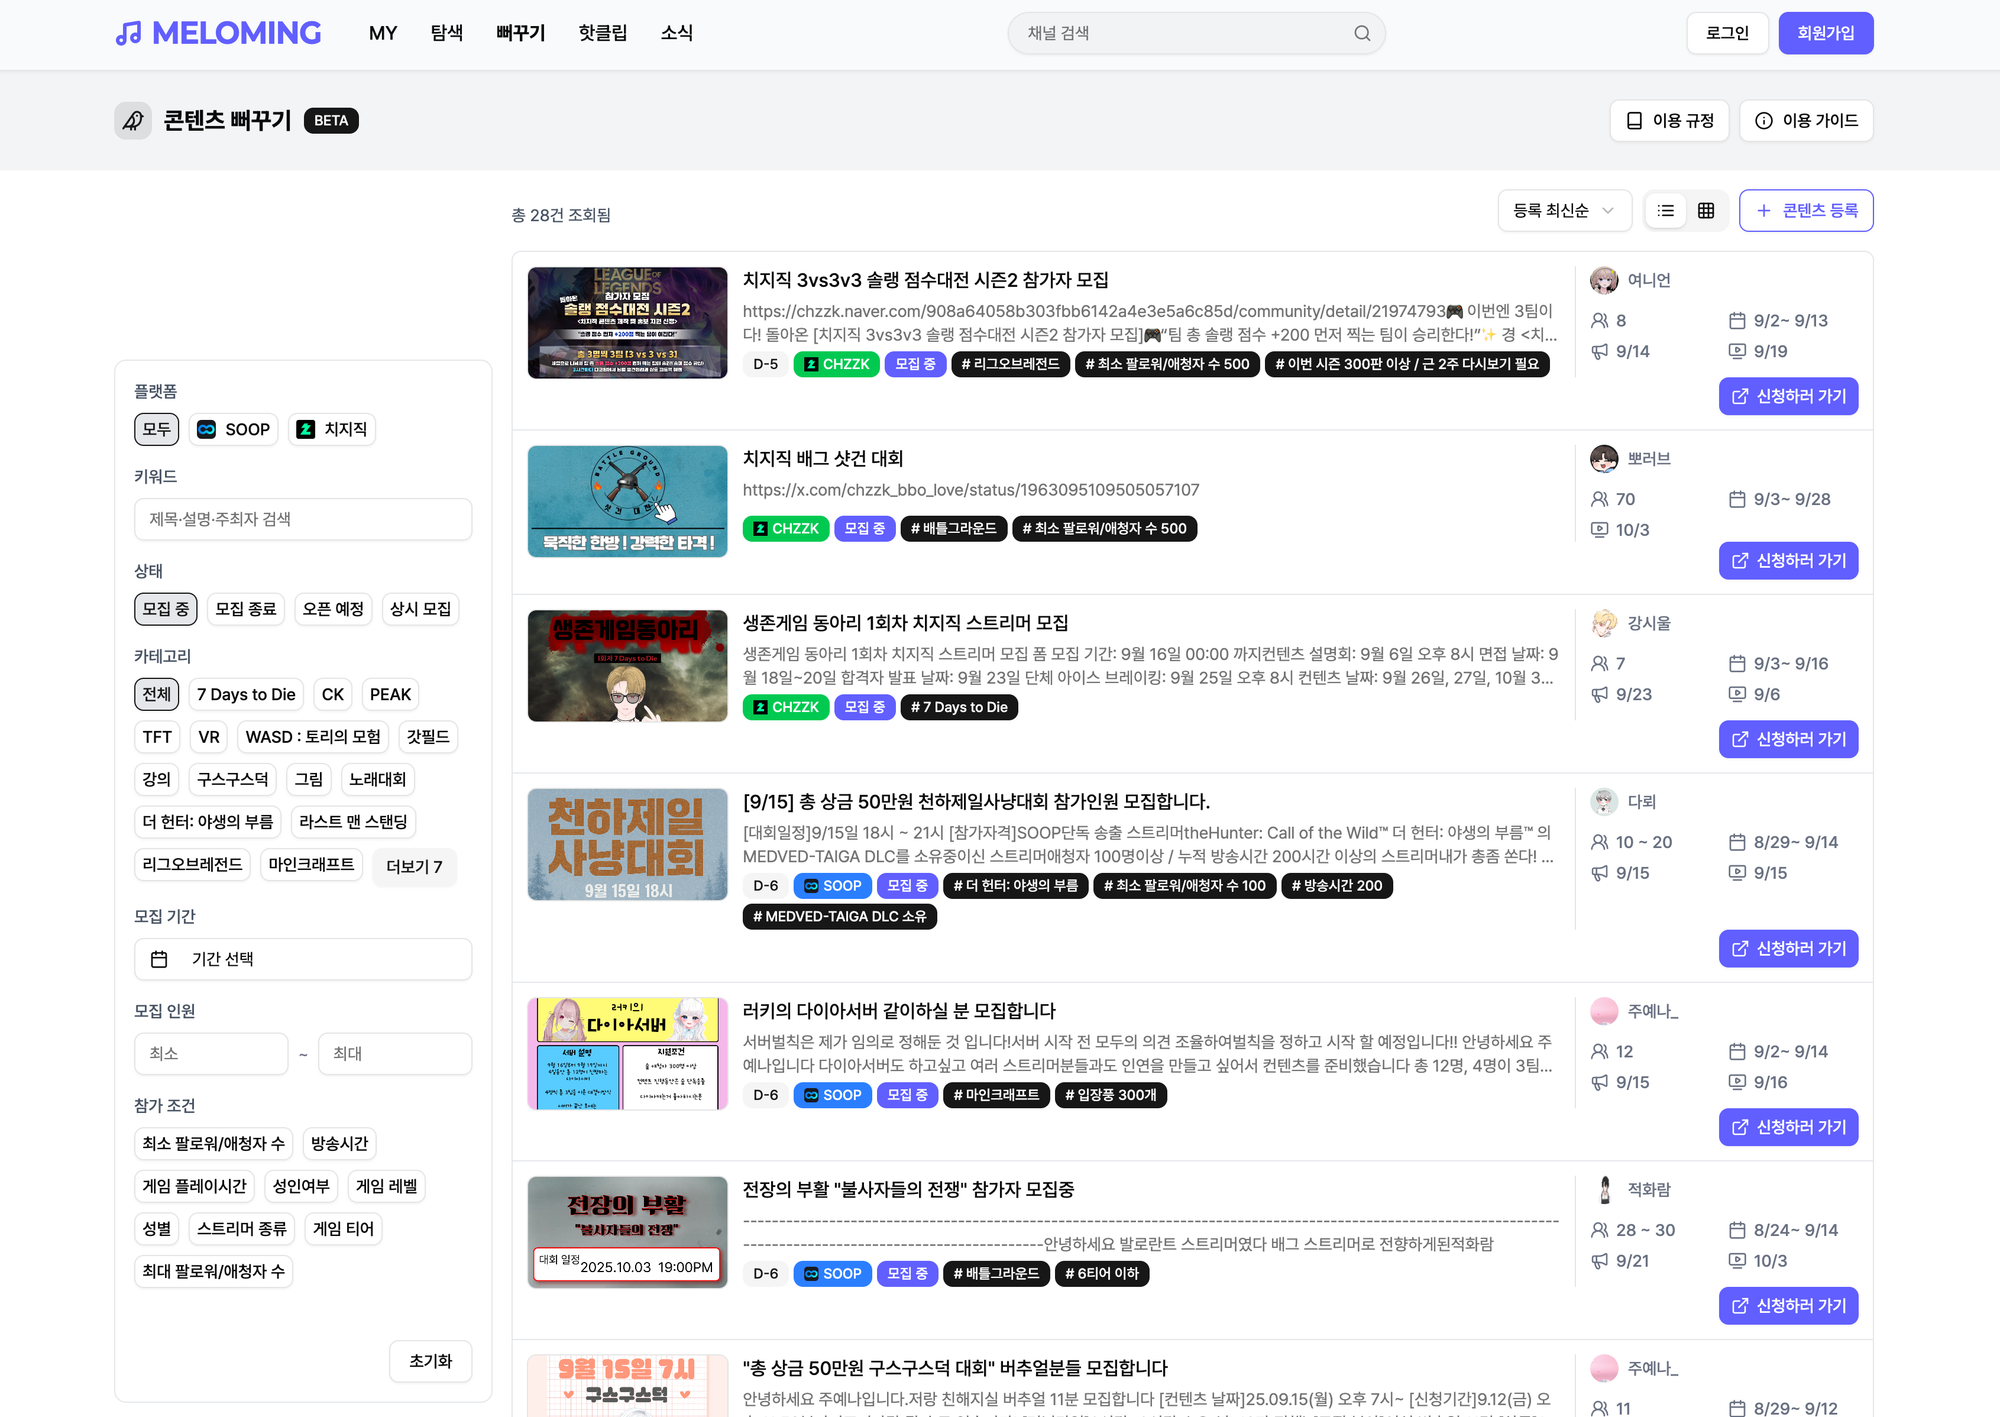This screenshot has width=2000, height=1417.
Task: Click the search magnifier icon in channel search
Action: coord(1362,33)
